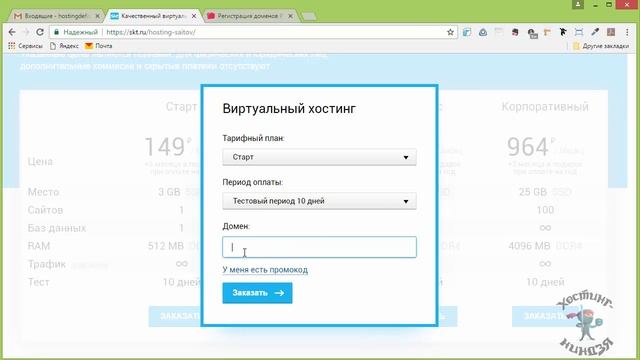The image size is (640, 360).
Task: Switch to the Регистрация доменов tab
Action: [x=250, y=16]
